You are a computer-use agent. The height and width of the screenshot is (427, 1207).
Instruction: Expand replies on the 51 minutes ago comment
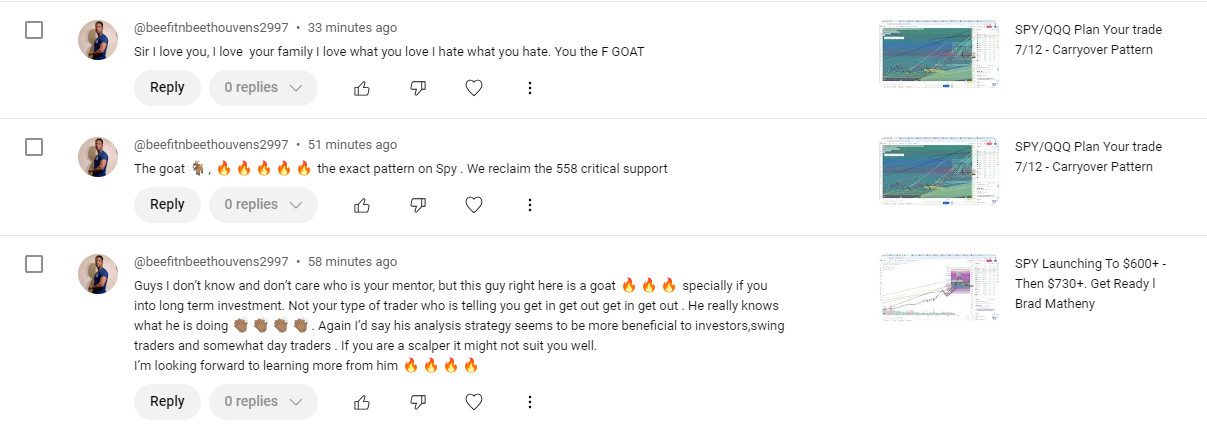(263, 205)
